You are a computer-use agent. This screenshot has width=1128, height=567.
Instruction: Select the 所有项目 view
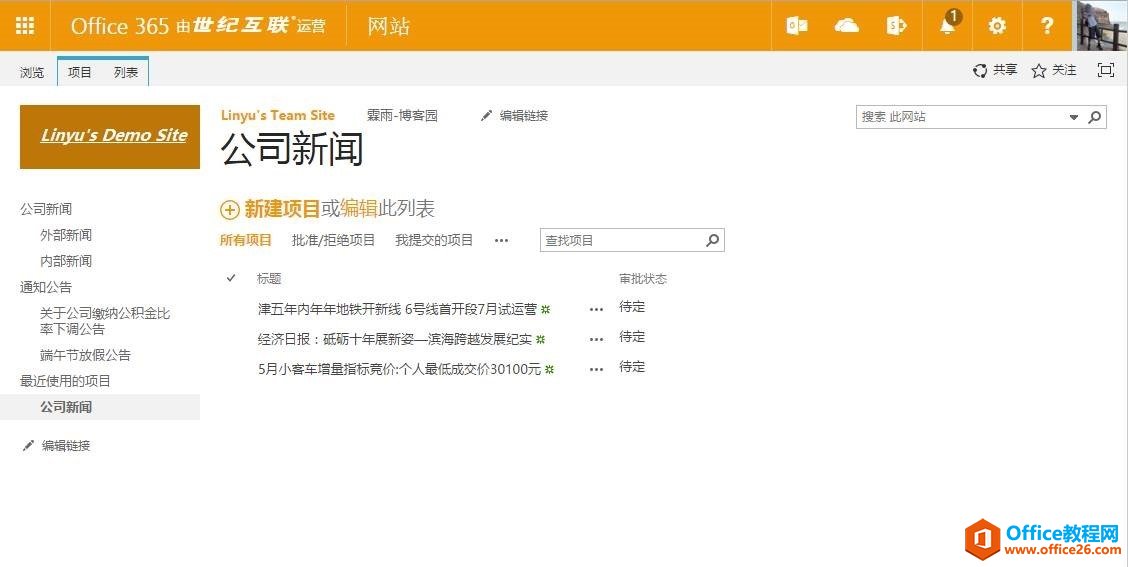tap(246, 240)
